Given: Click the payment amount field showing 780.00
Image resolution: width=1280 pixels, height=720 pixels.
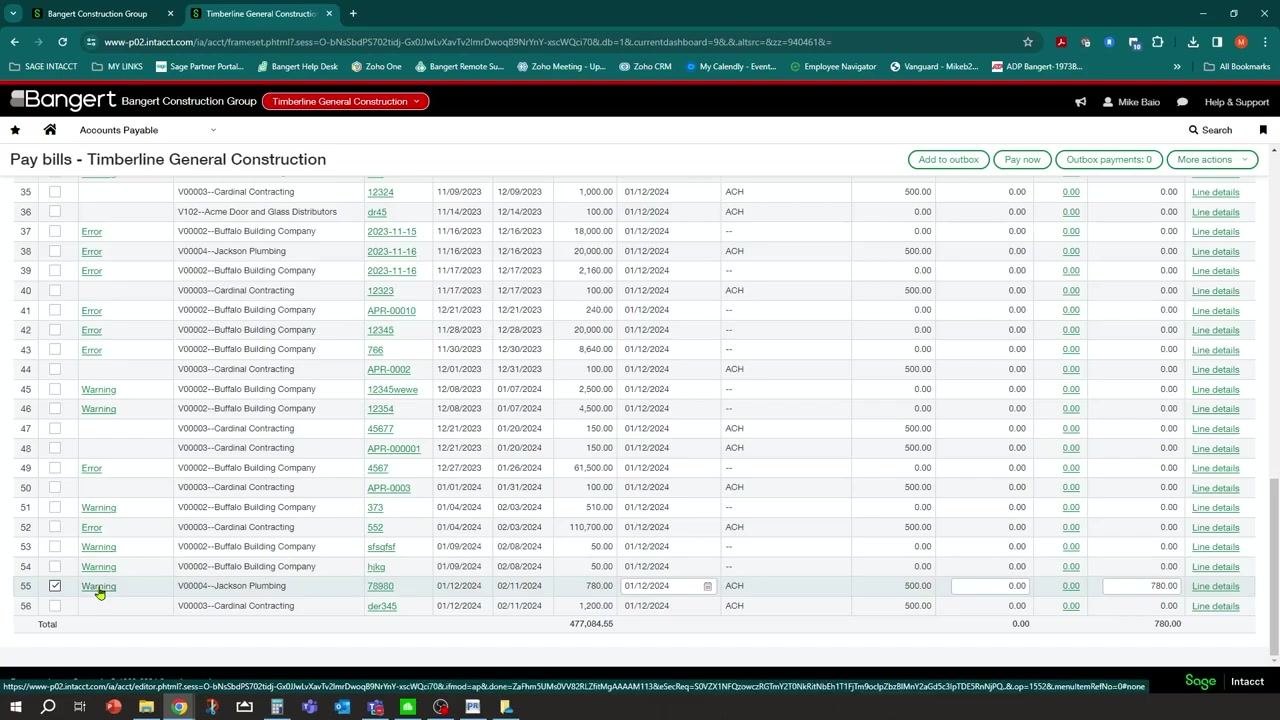Looking at the screenshot, I should (x=1142, y=586).
